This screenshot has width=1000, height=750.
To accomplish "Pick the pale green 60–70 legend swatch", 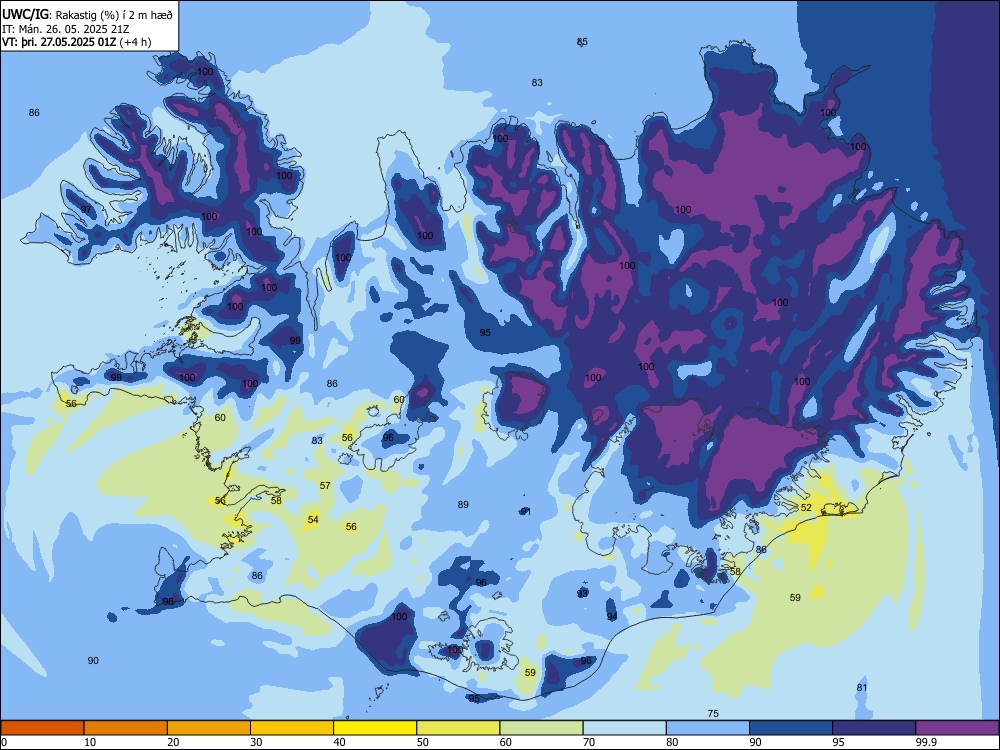I will tap(541, 728).
